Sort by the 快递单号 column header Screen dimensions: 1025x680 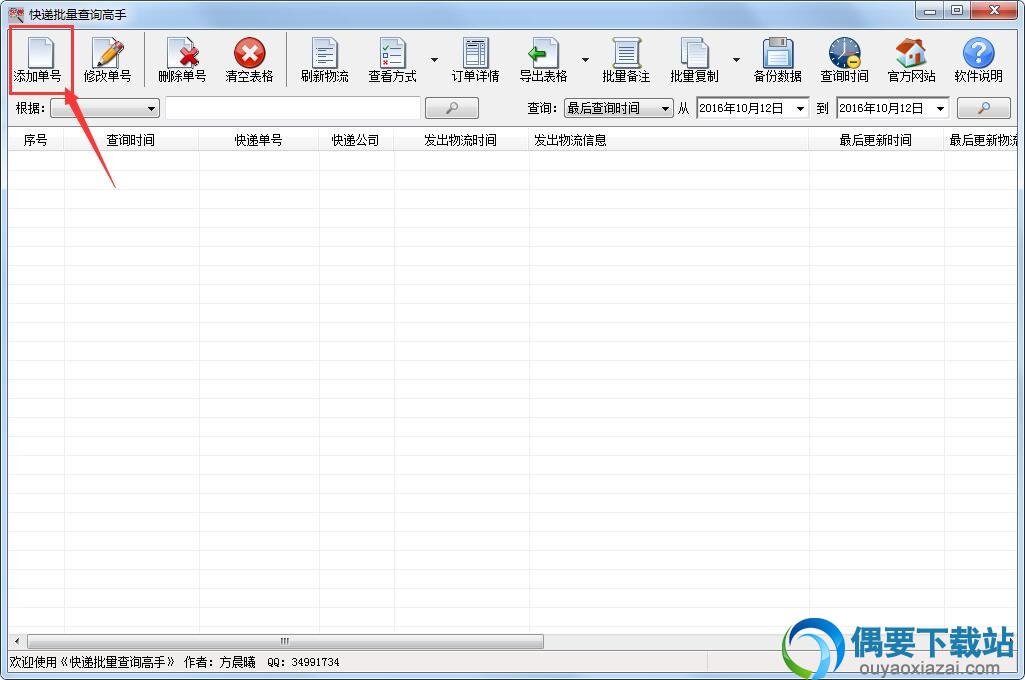[x=259, y=140]
